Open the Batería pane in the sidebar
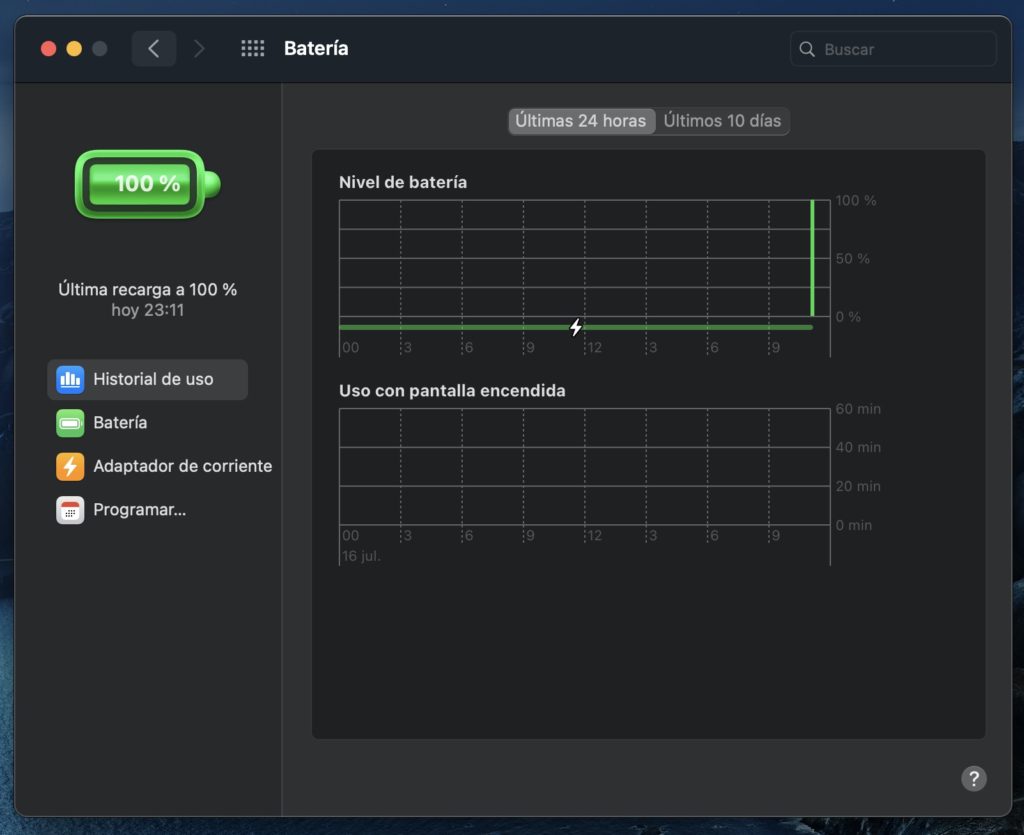 [120, 422]
